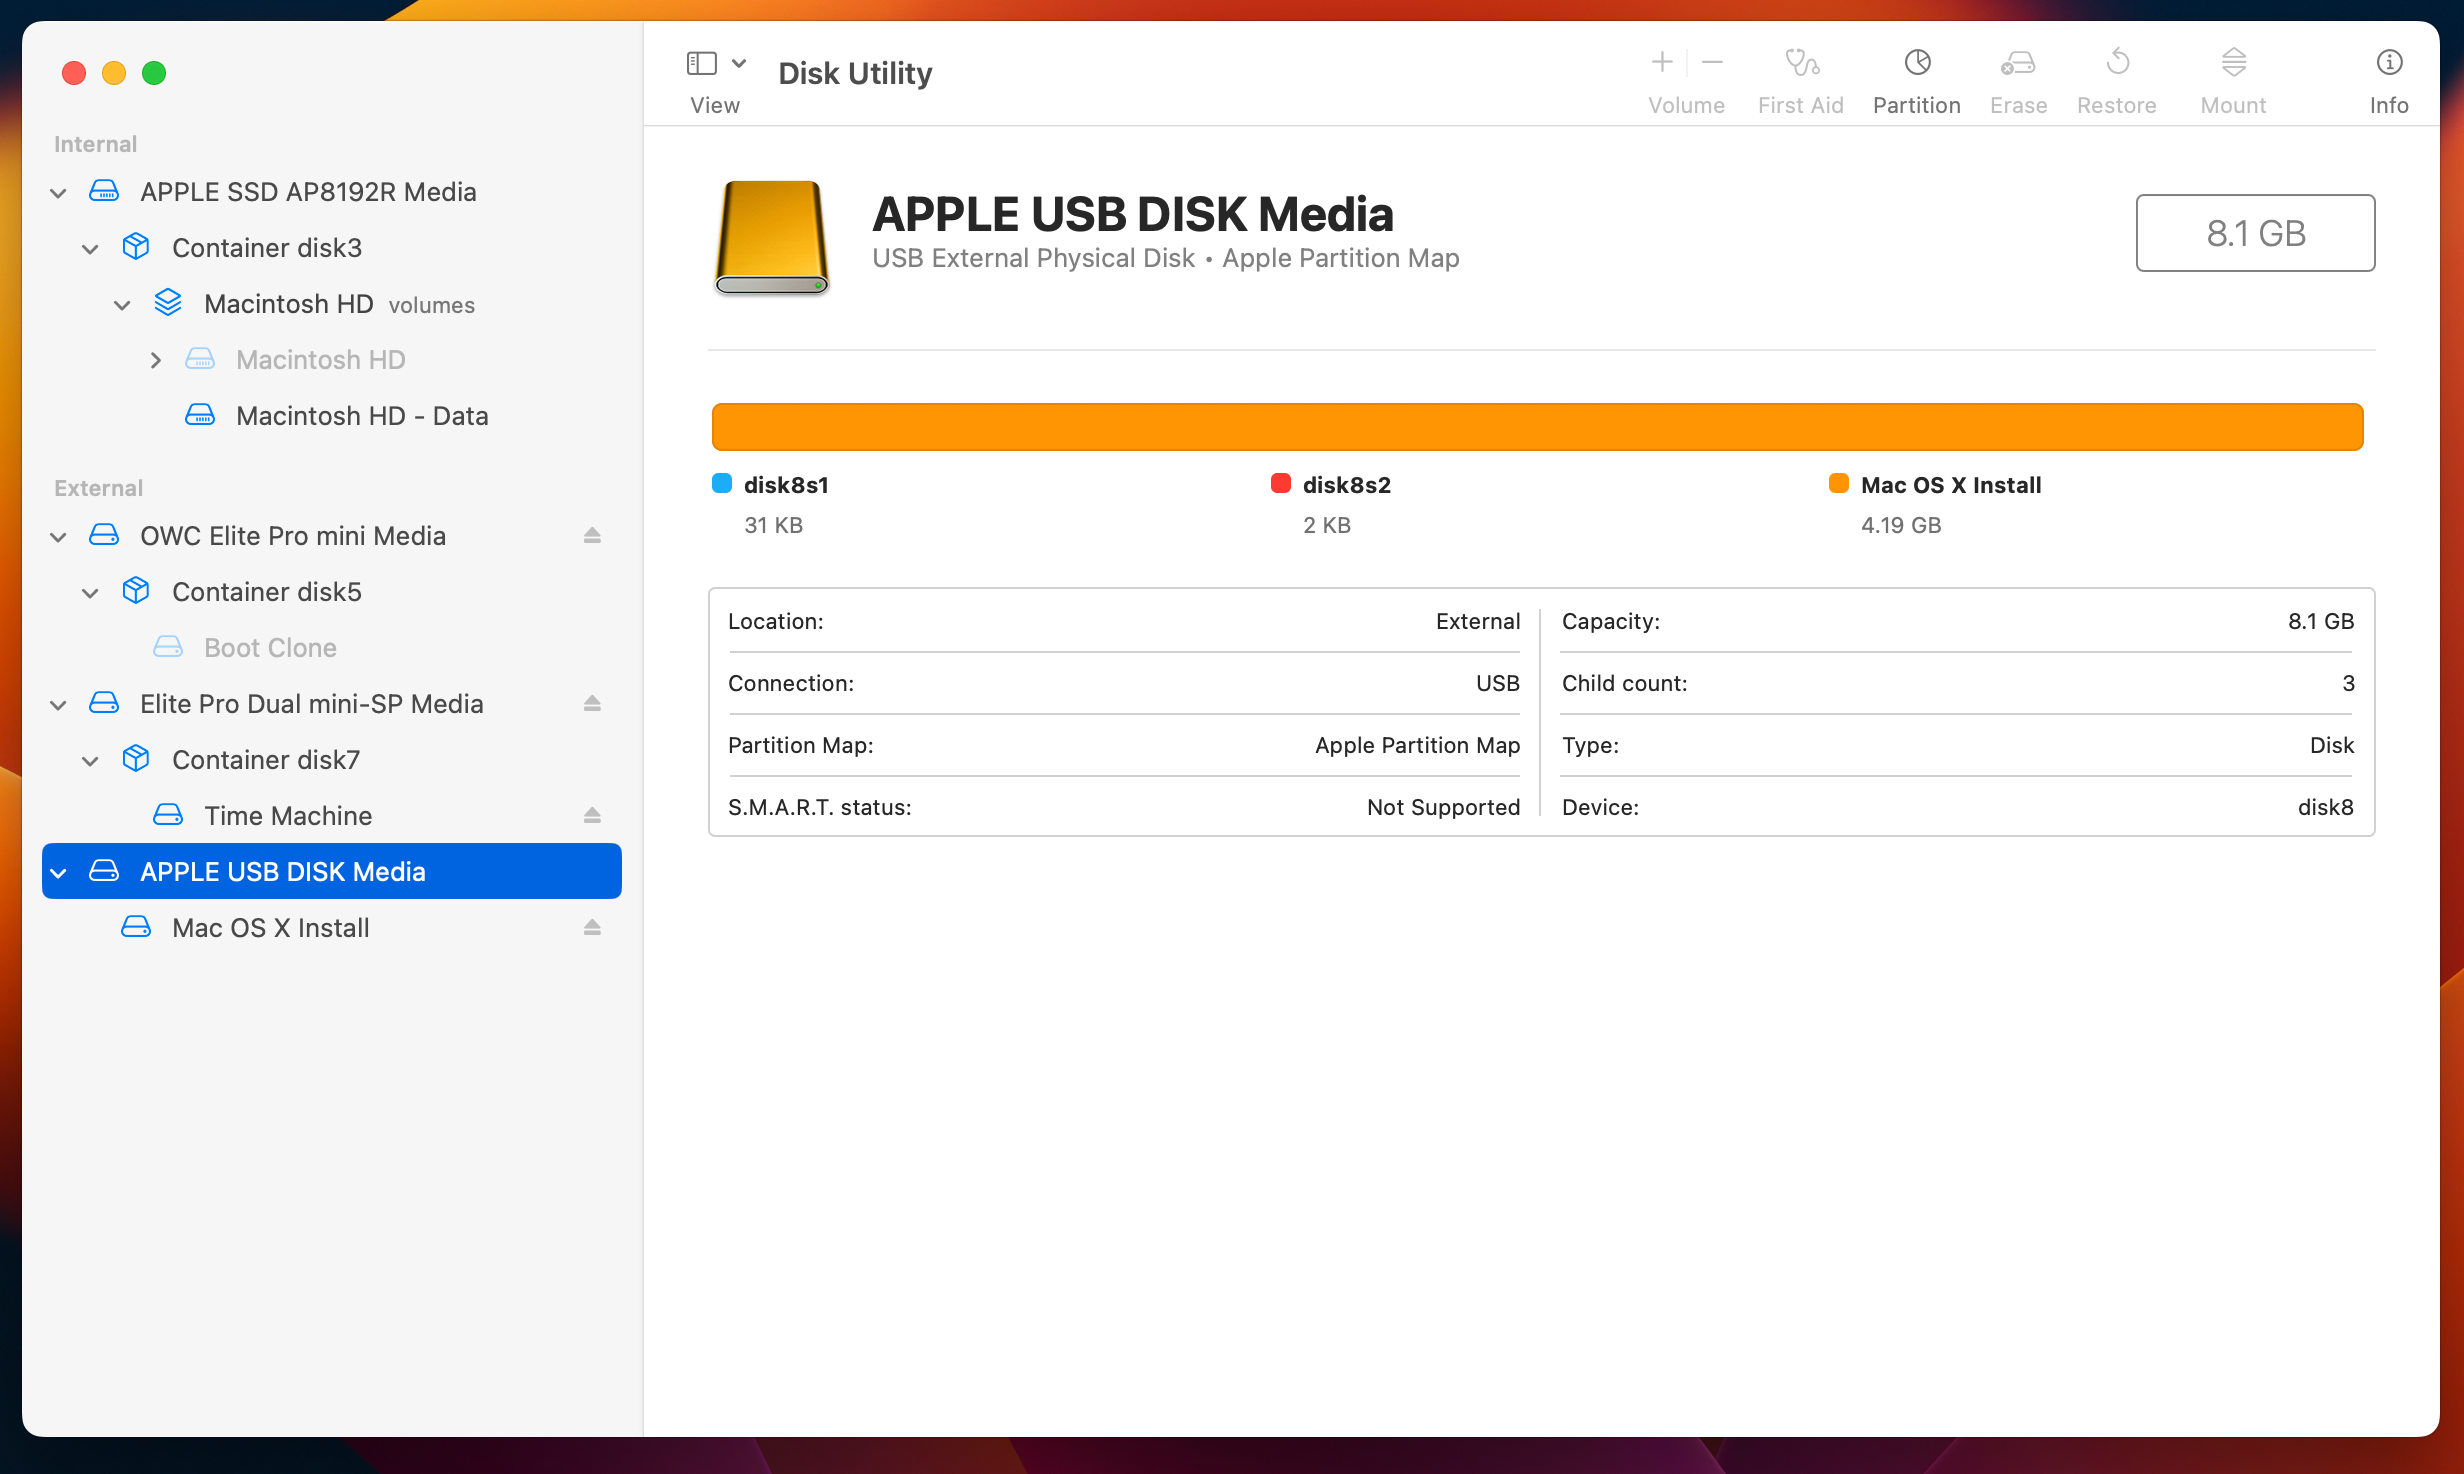2464x1474 pixels.
Task: Eject OWC Elite Pro mini Media
Action: (x=592, y=536)
